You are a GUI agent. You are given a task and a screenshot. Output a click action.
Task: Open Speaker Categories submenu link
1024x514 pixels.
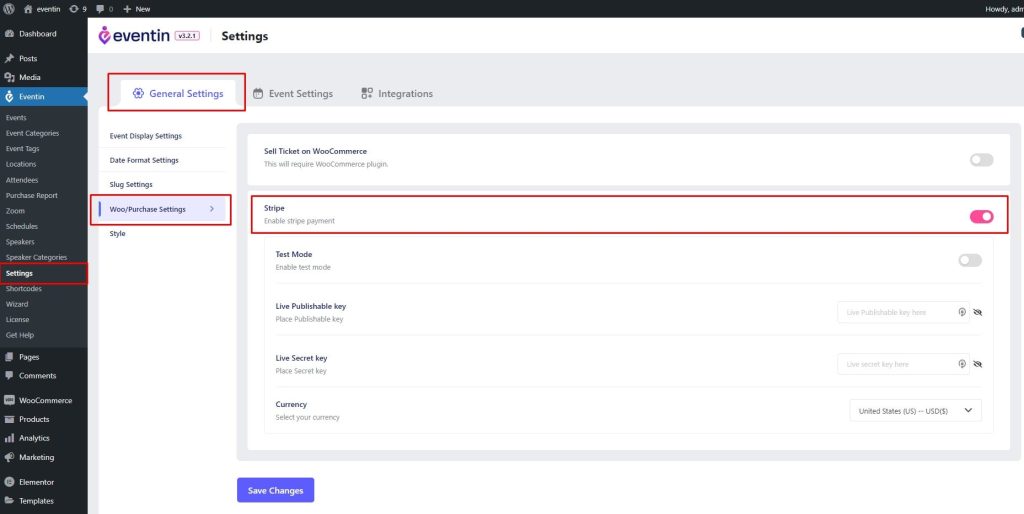37,257
